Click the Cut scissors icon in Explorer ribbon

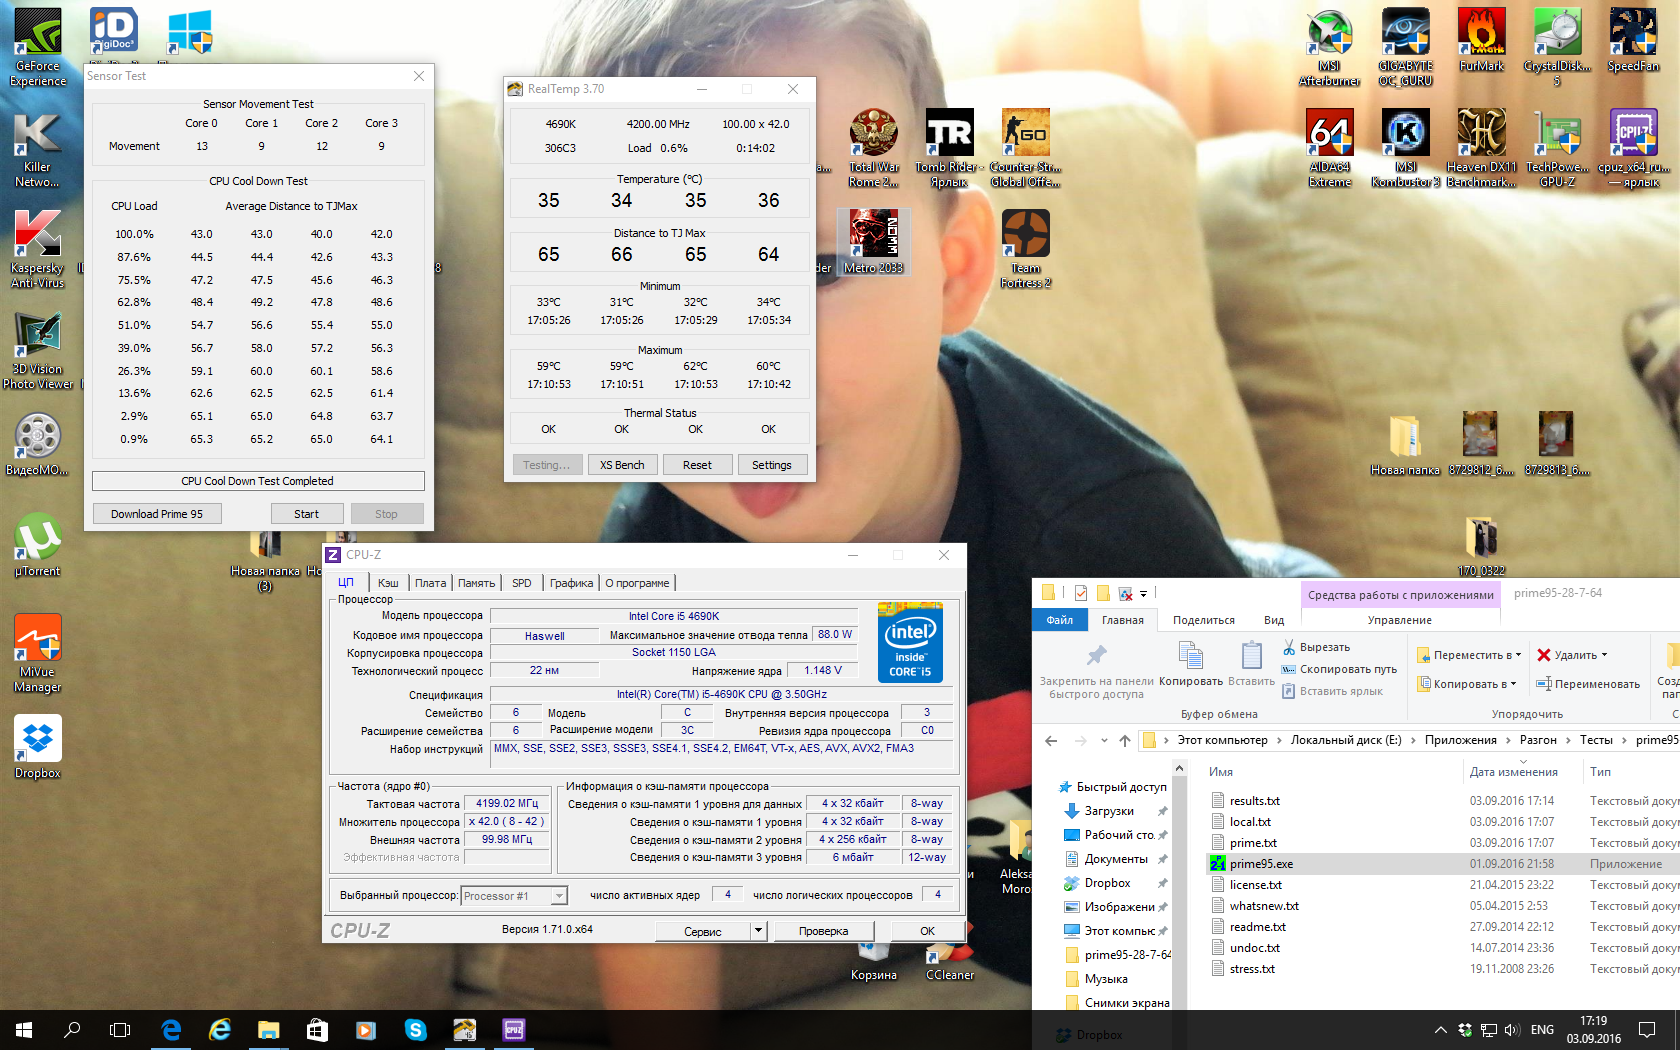tap(1288, 647)
